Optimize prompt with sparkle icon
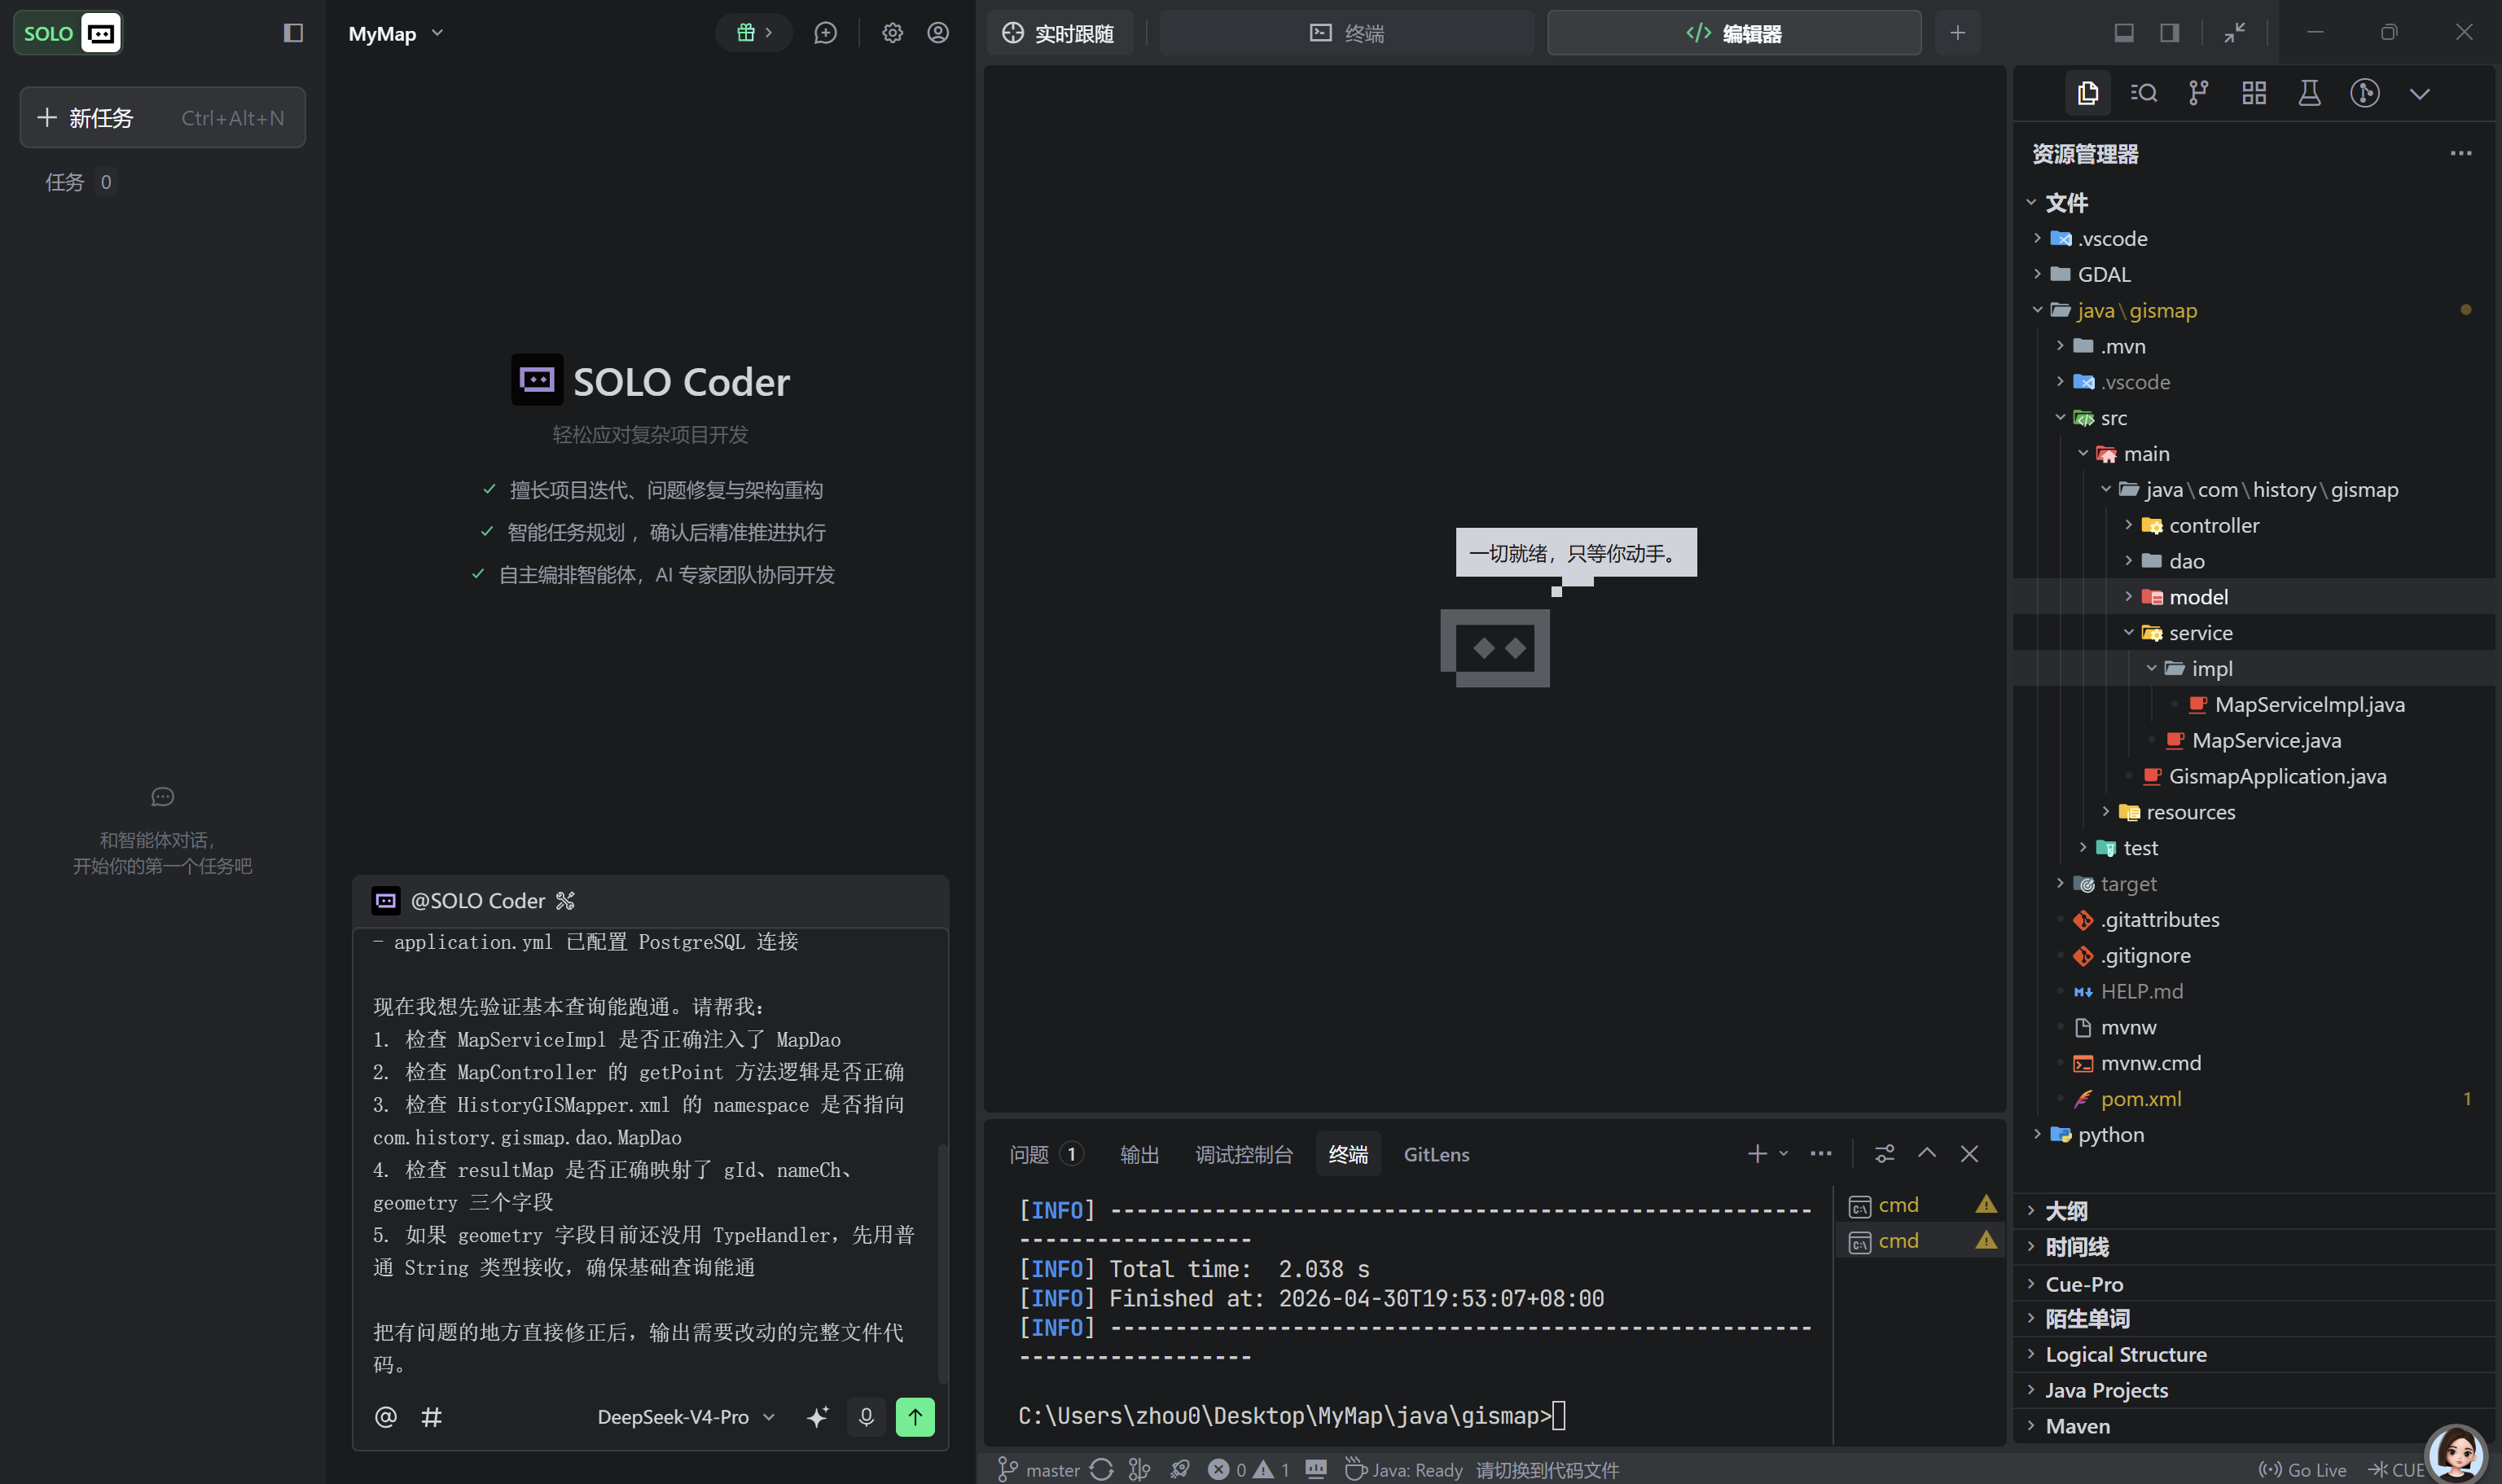This screenshot has width=2502, height=1484. pos(818,1417)
